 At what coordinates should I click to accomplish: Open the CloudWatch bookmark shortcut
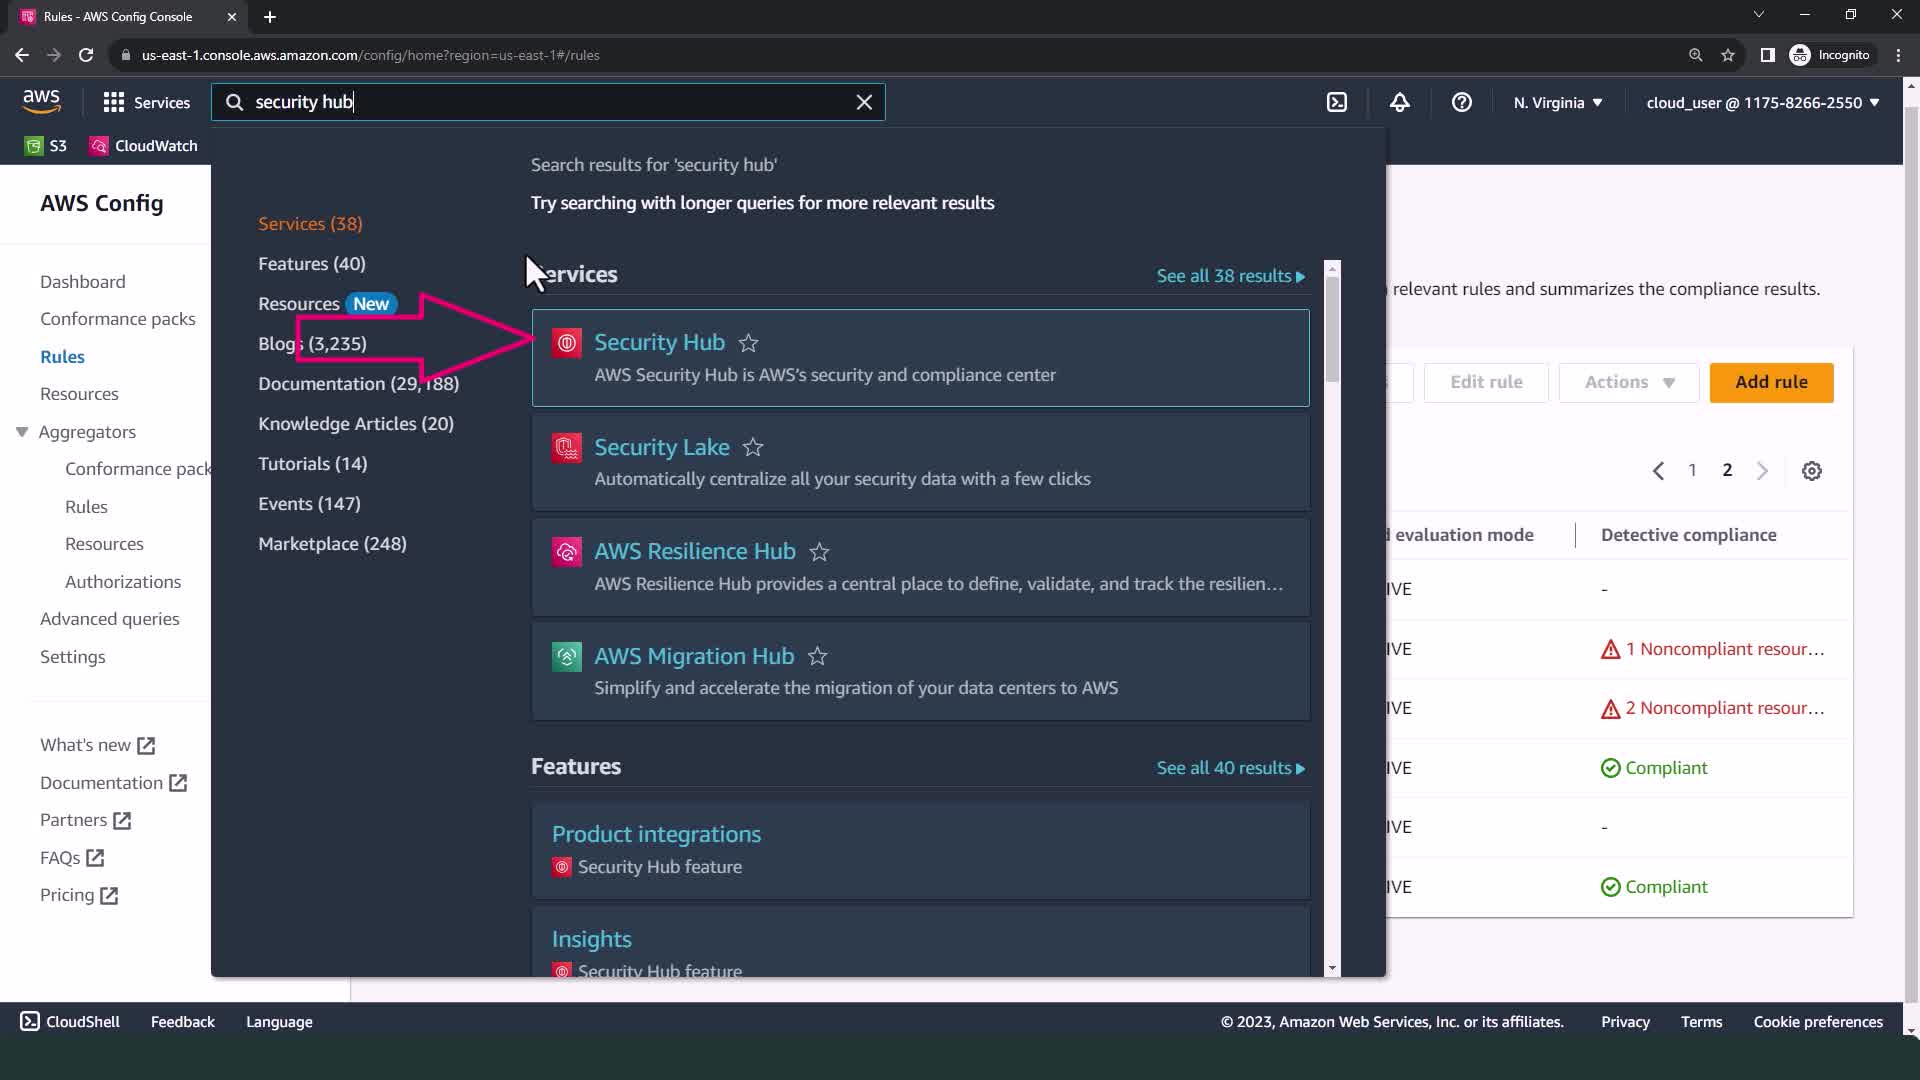point(143,146)
